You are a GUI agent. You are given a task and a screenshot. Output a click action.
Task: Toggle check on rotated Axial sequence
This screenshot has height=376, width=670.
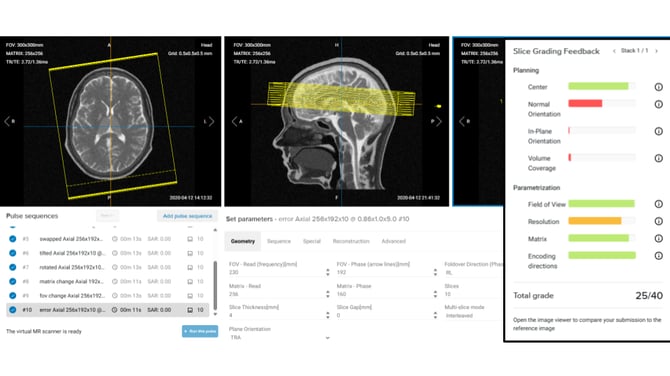click(x=13, y=267)
